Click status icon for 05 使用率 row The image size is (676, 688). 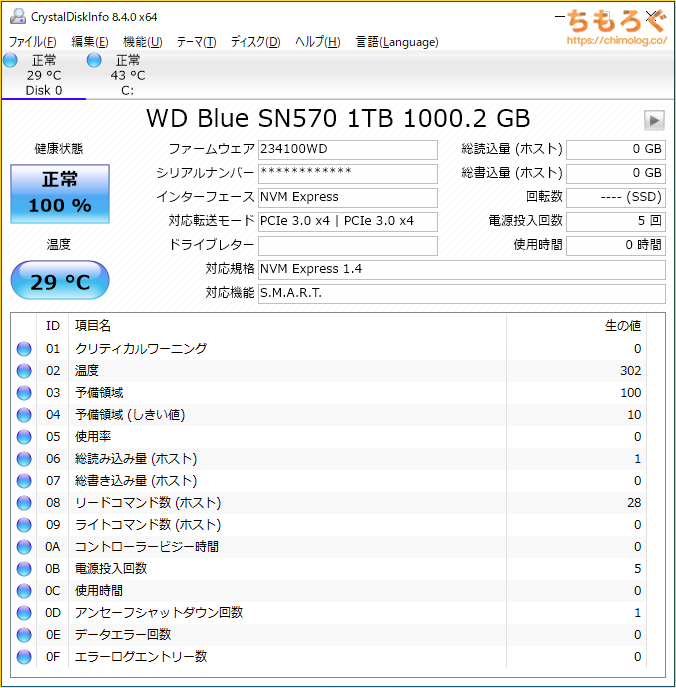tap(24, 437)
